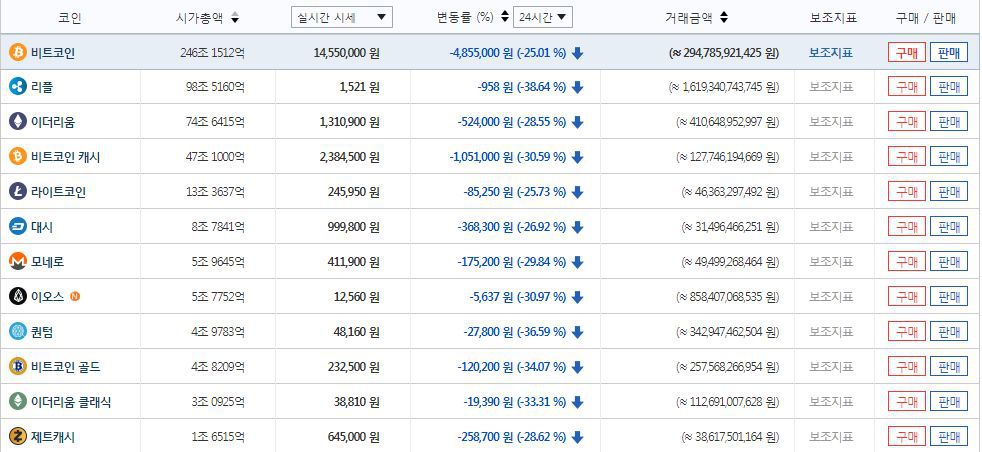This screenshot has width=982, height=452.
Task: Sort by 거래금액 using its sort arrows
Action: pos(724,18)
